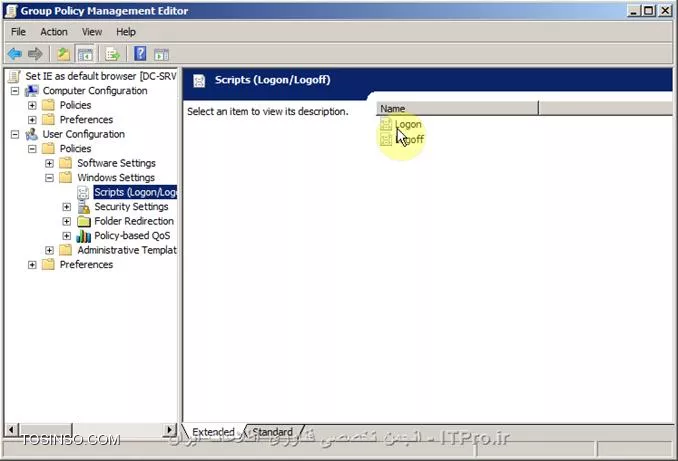Select Scripts (Logon/Logoff) tree label

(x=135, y=192)
